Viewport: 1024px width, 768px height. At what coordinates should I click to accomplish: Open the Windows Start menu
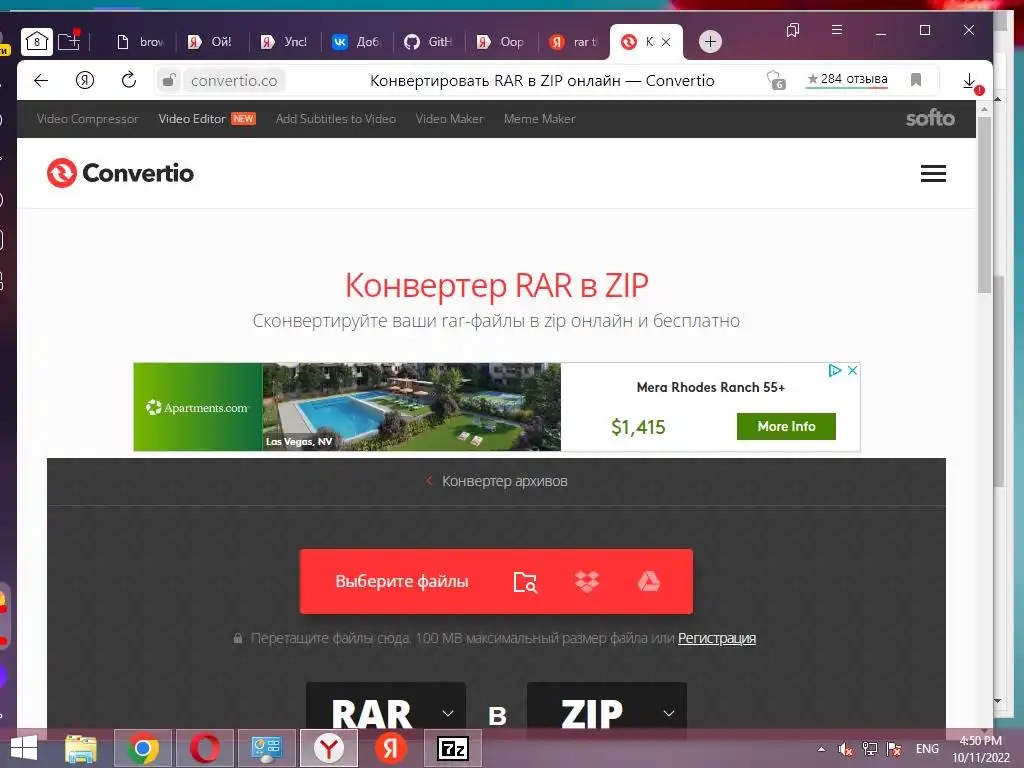coord(24,748)
